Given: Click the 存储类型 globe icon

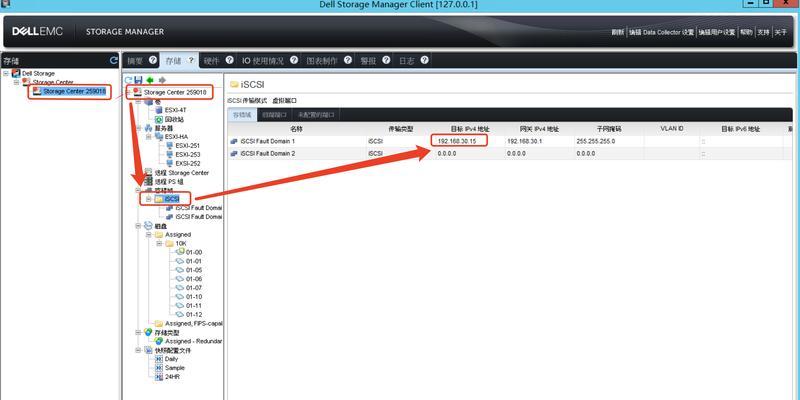Looking at the screenshot, I should (148, 332).
